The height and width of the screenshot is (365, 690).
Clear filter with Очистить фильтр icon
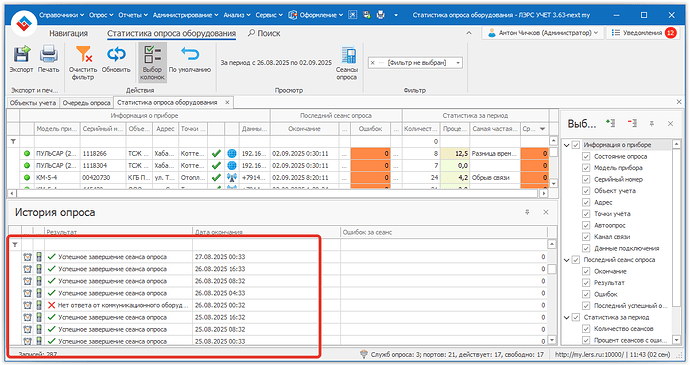83,54
